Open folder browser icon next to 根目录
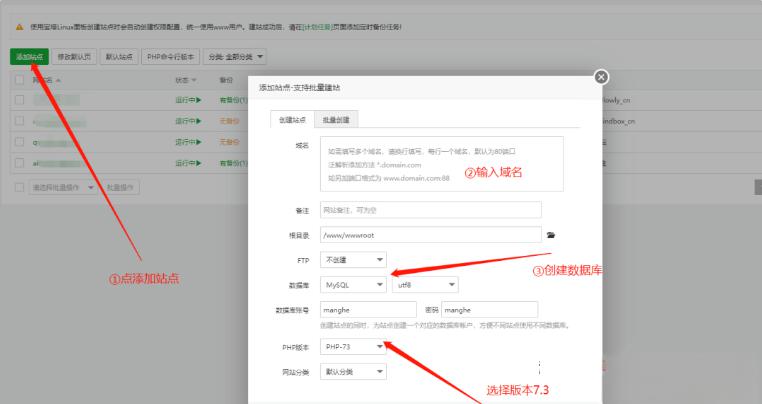This screenshot has width=762, height=404. (x=551, y=235)
